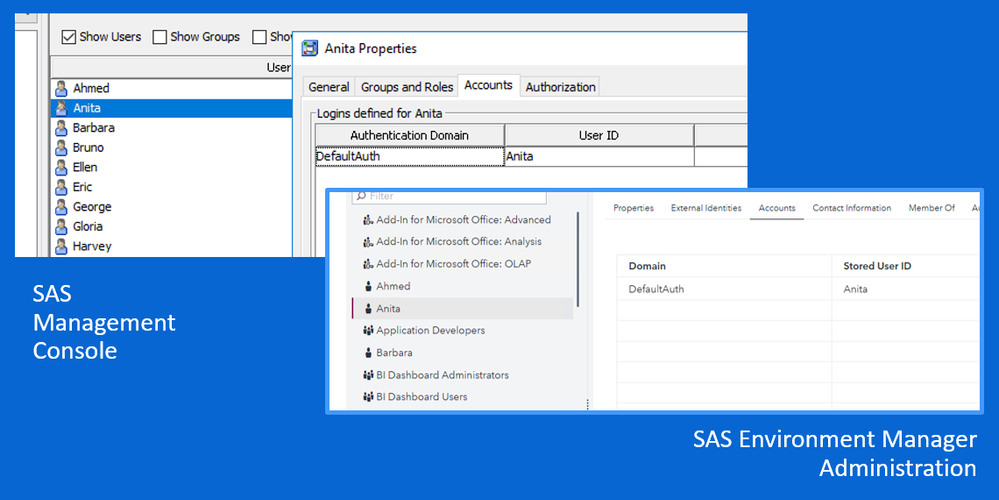Click the BI Dashboard Administrators group icon
999x500 pixels.
[x=368, y=375]
